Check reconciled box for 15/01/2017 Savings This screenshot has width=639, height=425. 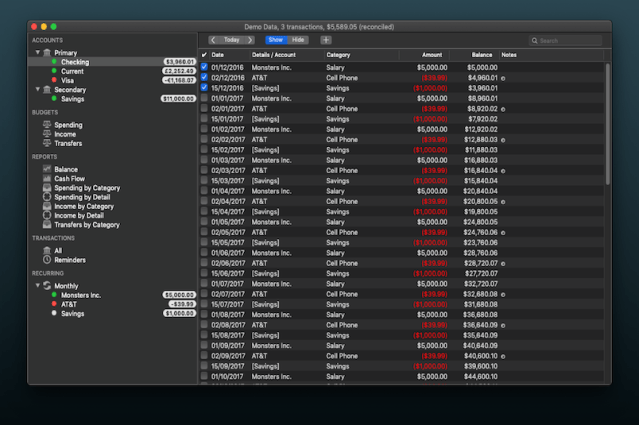click(204, 119)
